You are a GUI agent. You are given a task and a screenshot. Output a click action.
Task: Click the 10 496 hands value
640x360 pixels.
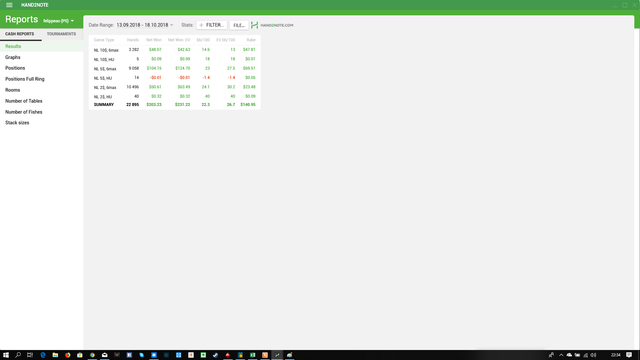tap(133, 87)
